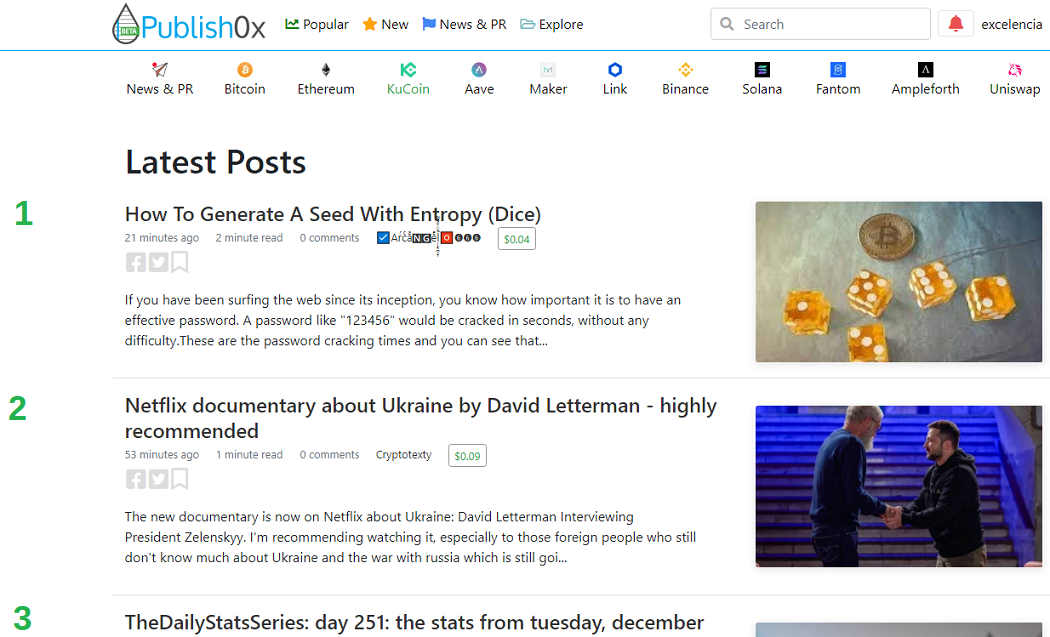This screenshot has width=1050, height=637.
Task: Click the $0.04 tip amount button
Action: pyautogui.click(x=516, y=239)
